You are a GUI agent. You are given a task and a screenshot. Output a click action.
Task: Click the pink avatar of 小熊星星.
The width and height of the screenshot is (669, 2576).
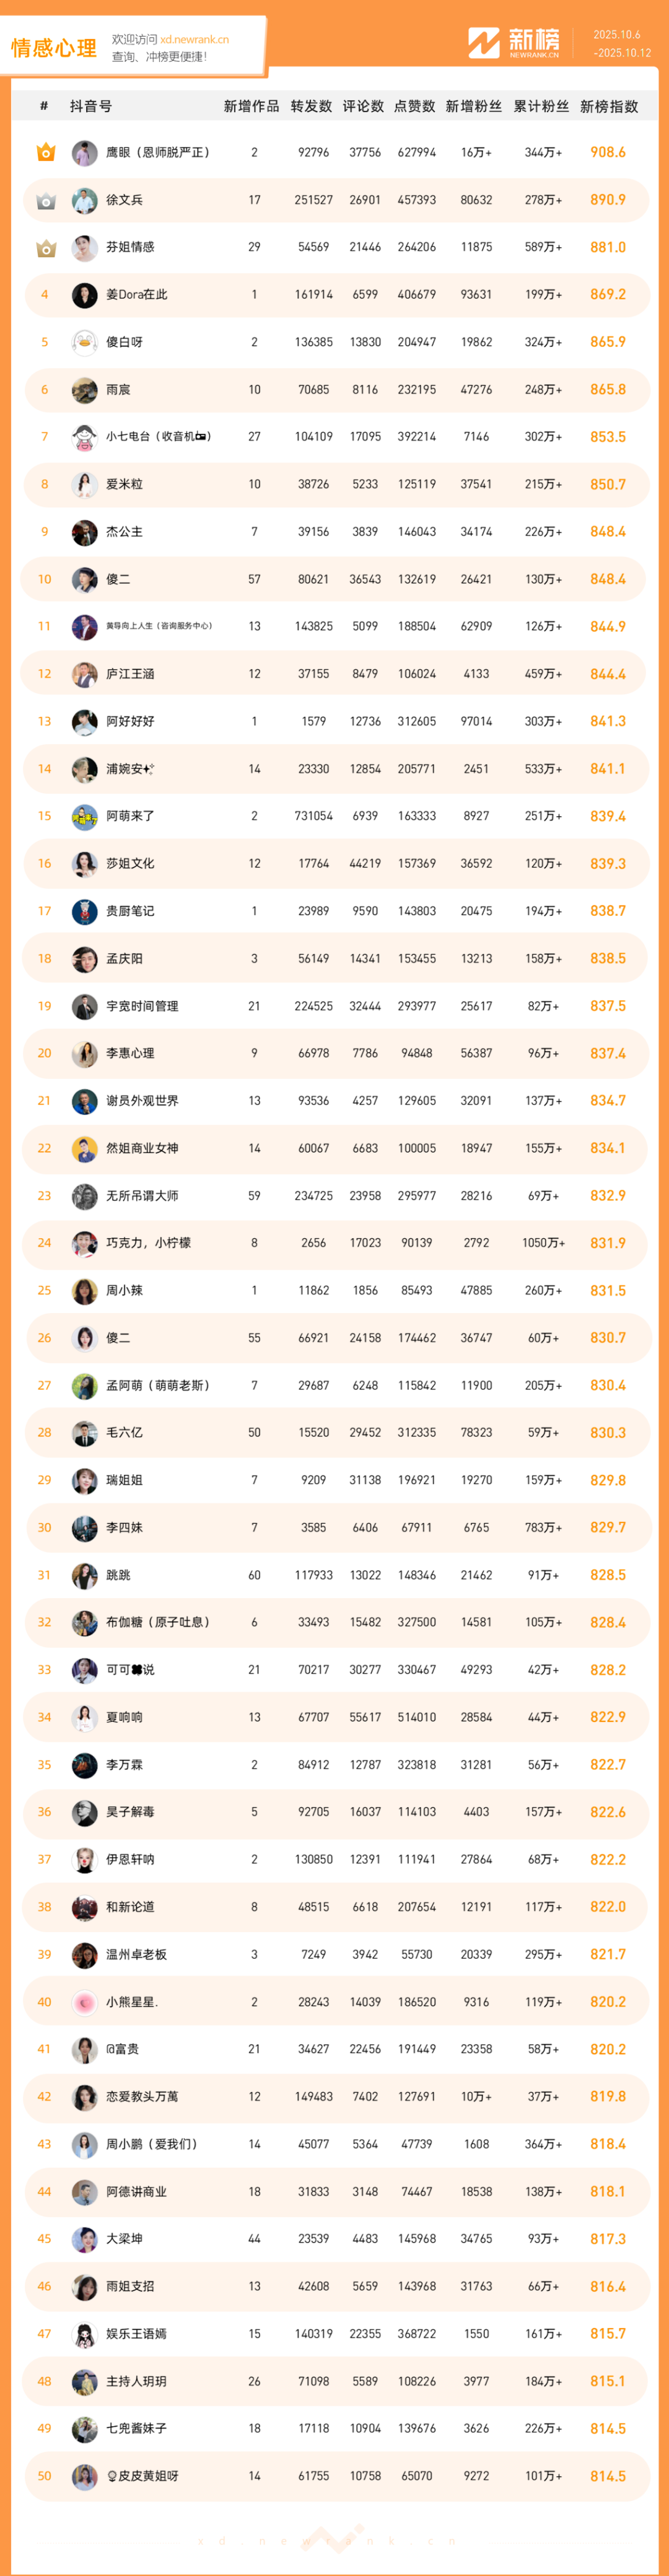(x=85, y=2001)
